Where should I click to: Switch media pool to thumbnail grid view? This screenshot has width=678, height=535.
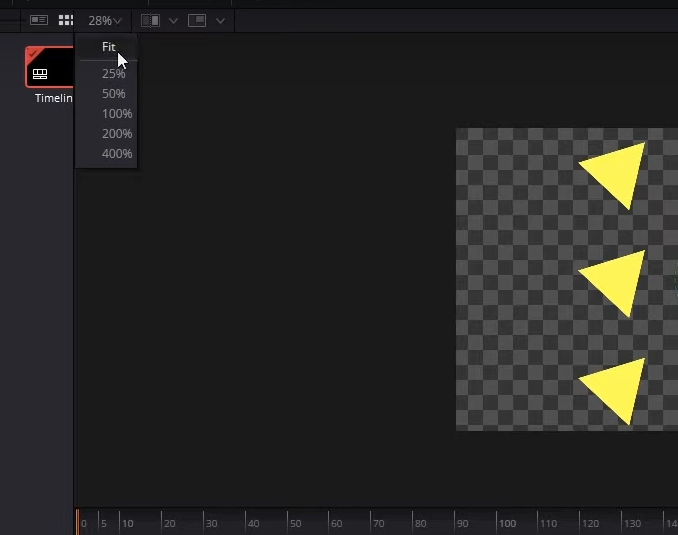coord(66,20)
